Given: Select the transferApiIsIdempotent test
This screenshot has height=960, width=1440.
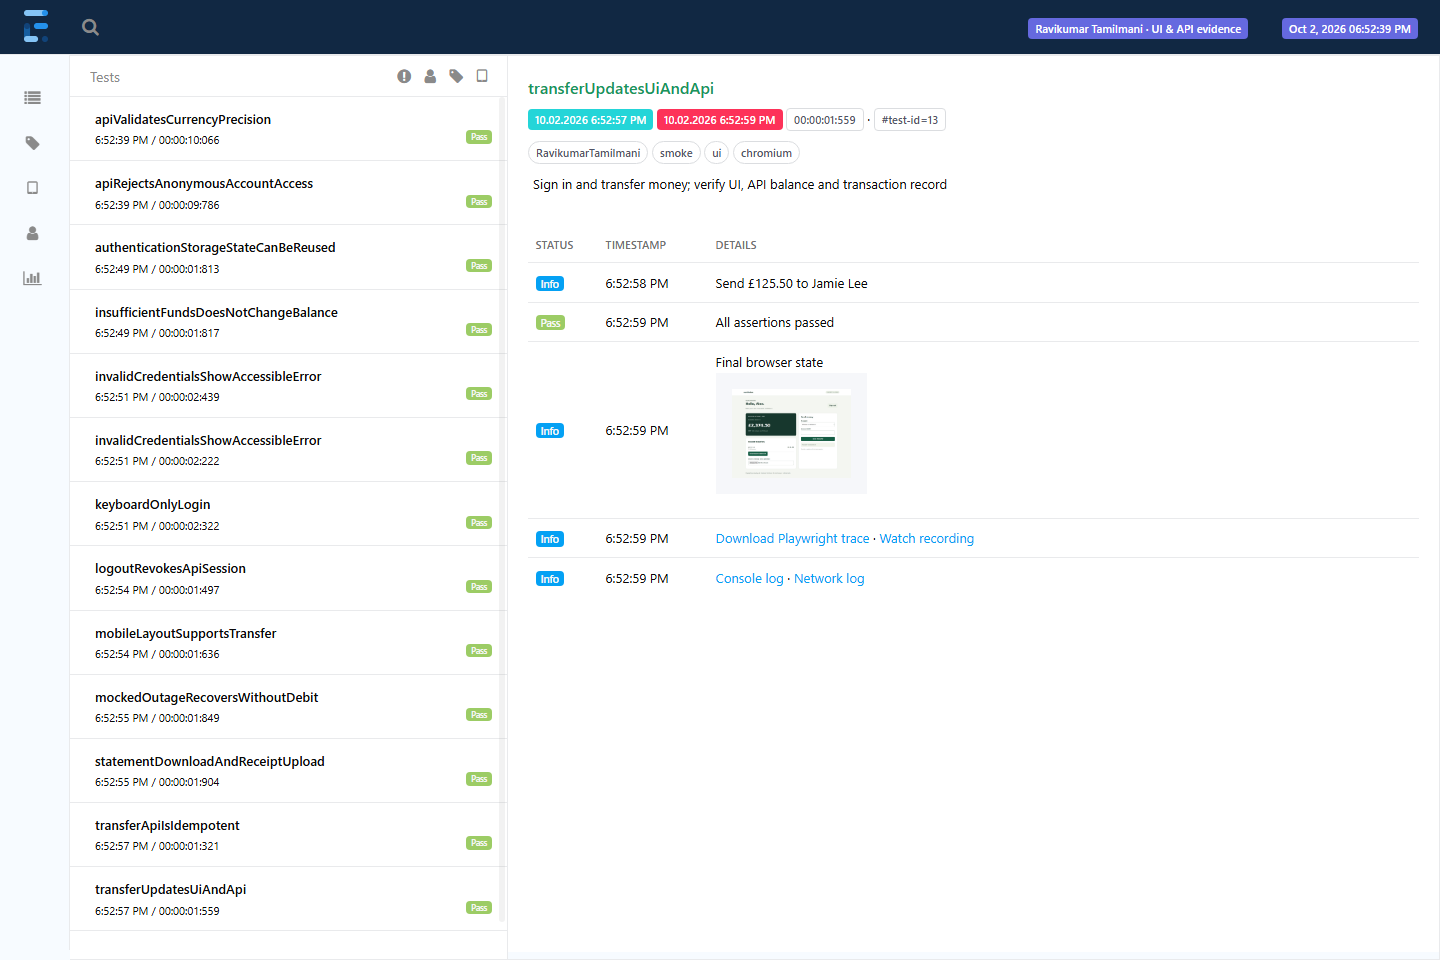Looking at the screenshot, I should pyautogui.click(x=288, y=835).
